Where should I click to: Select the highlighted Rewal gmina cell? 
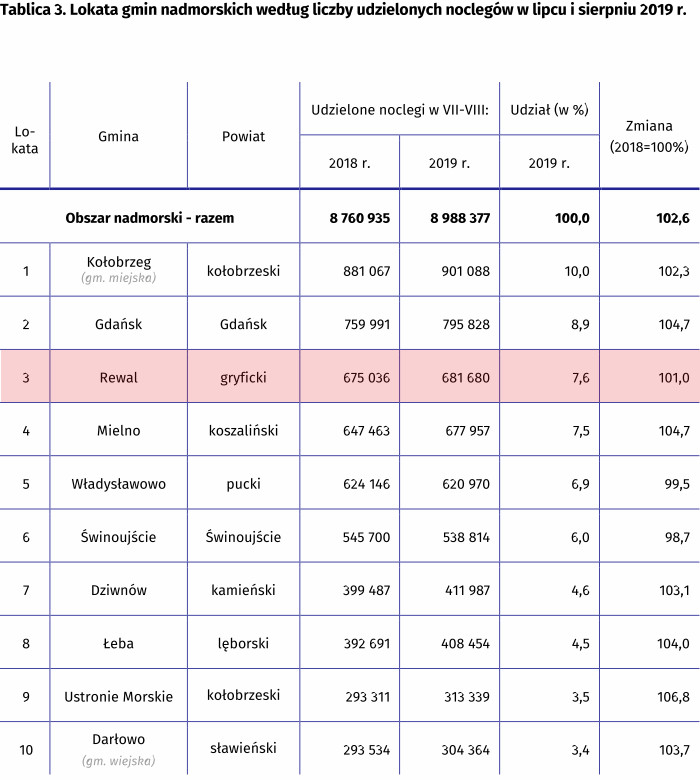(x=118, y=377)
